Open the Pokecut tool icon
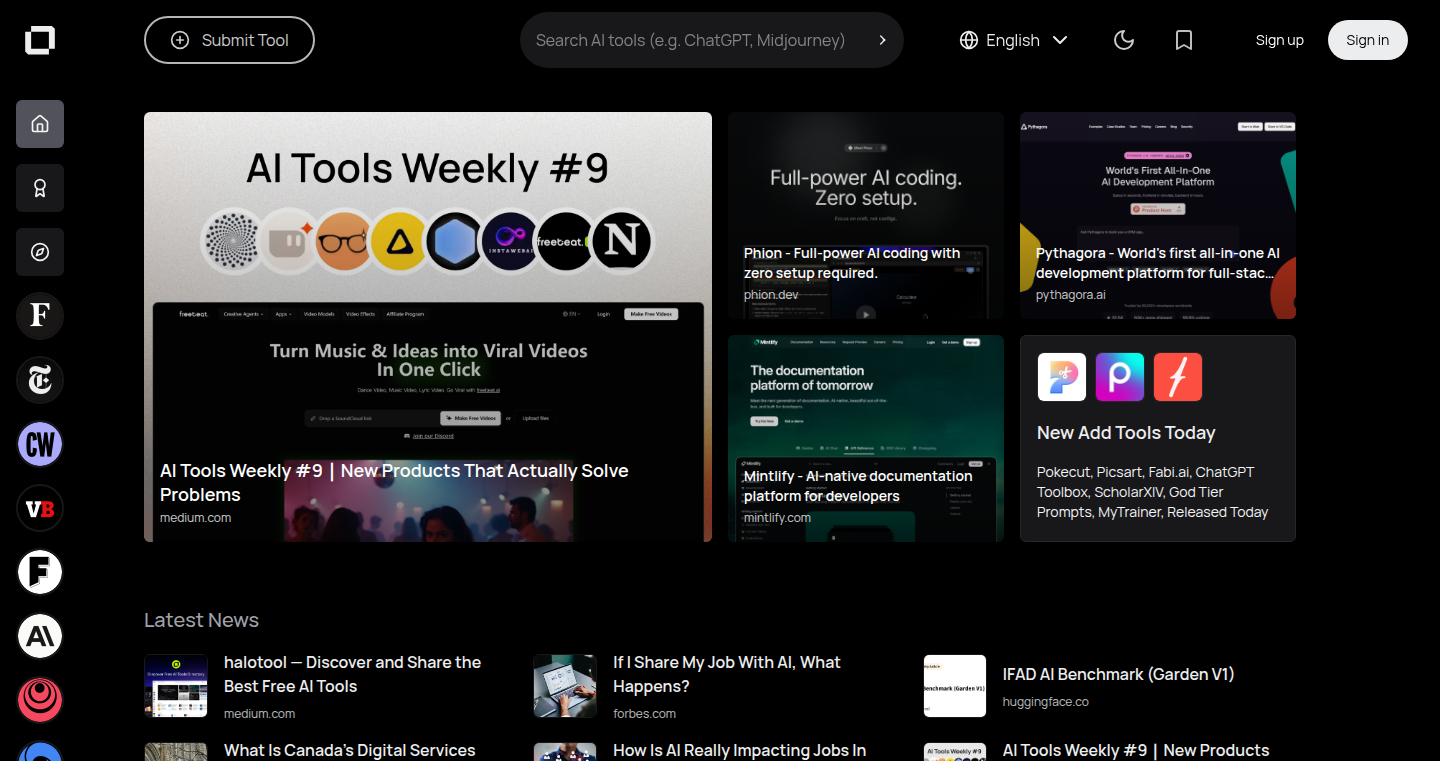This screenshot has height=761, width=1440. pyautogui.click(x=1062, y=377)
